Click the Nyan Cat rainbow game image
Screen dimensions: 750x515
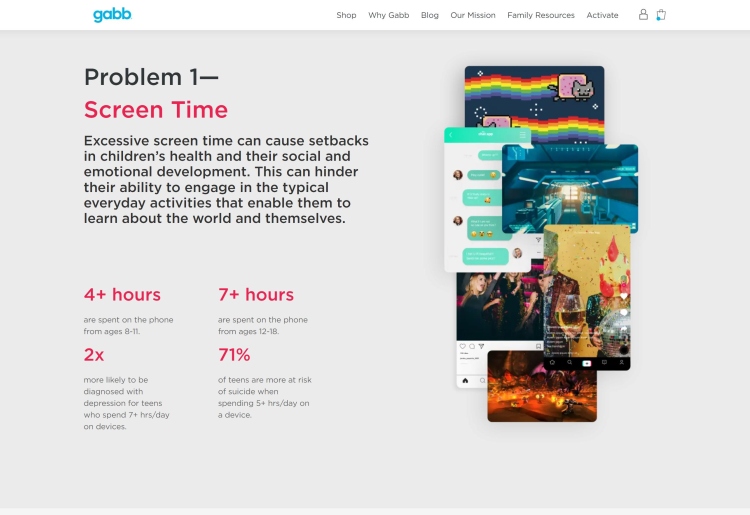point(534,95)
